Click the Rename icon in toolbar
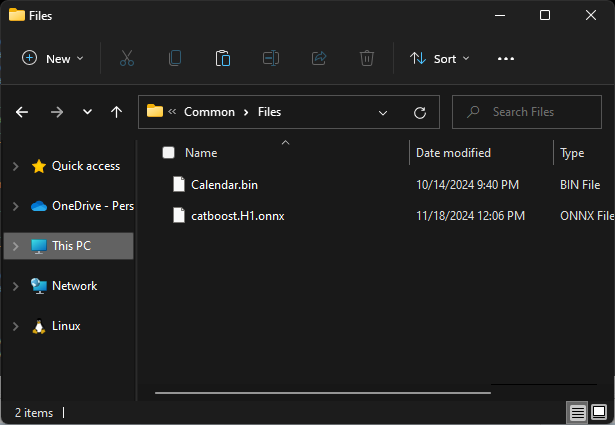The height and width of the screenshot is (425, 615). (271, 59)
